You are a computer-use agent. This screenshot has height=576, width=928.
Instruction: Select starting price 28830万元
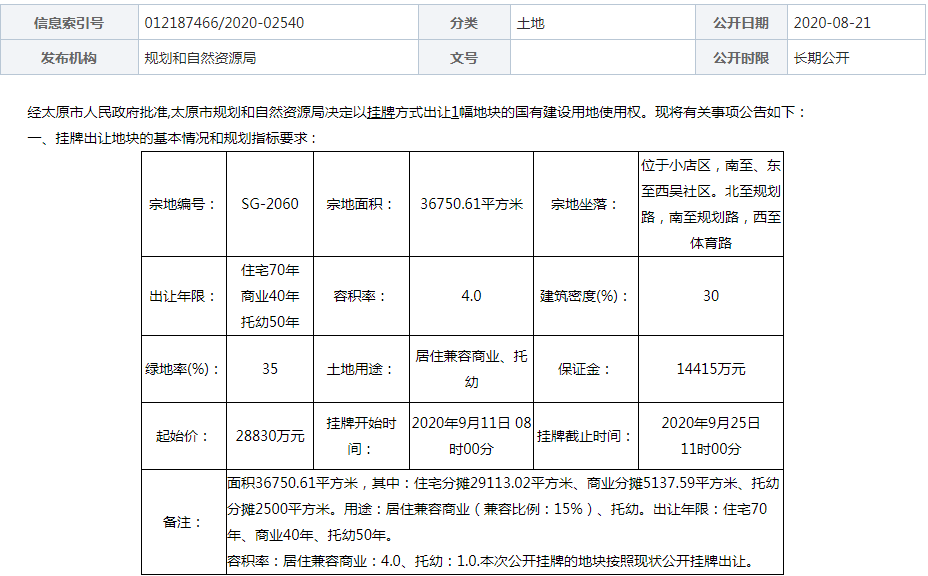[x=270, y=436]
